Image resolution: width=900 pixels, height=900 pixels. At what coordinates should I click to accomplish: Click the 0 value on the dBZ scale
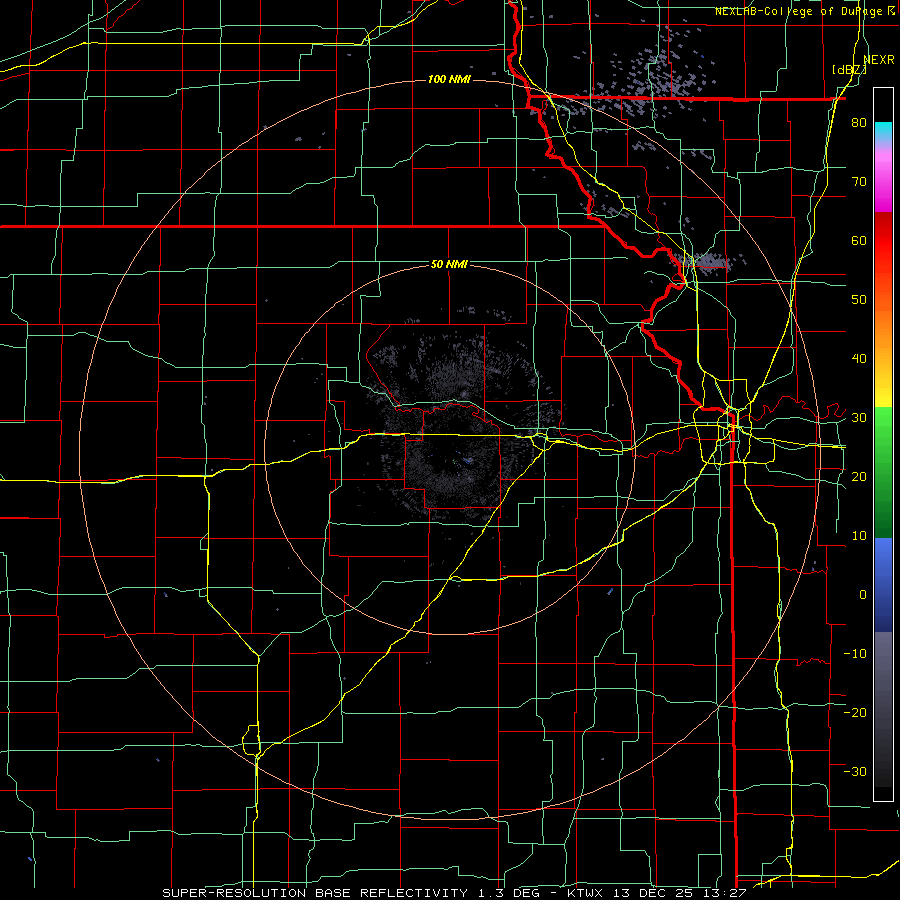tap(863, 595)
